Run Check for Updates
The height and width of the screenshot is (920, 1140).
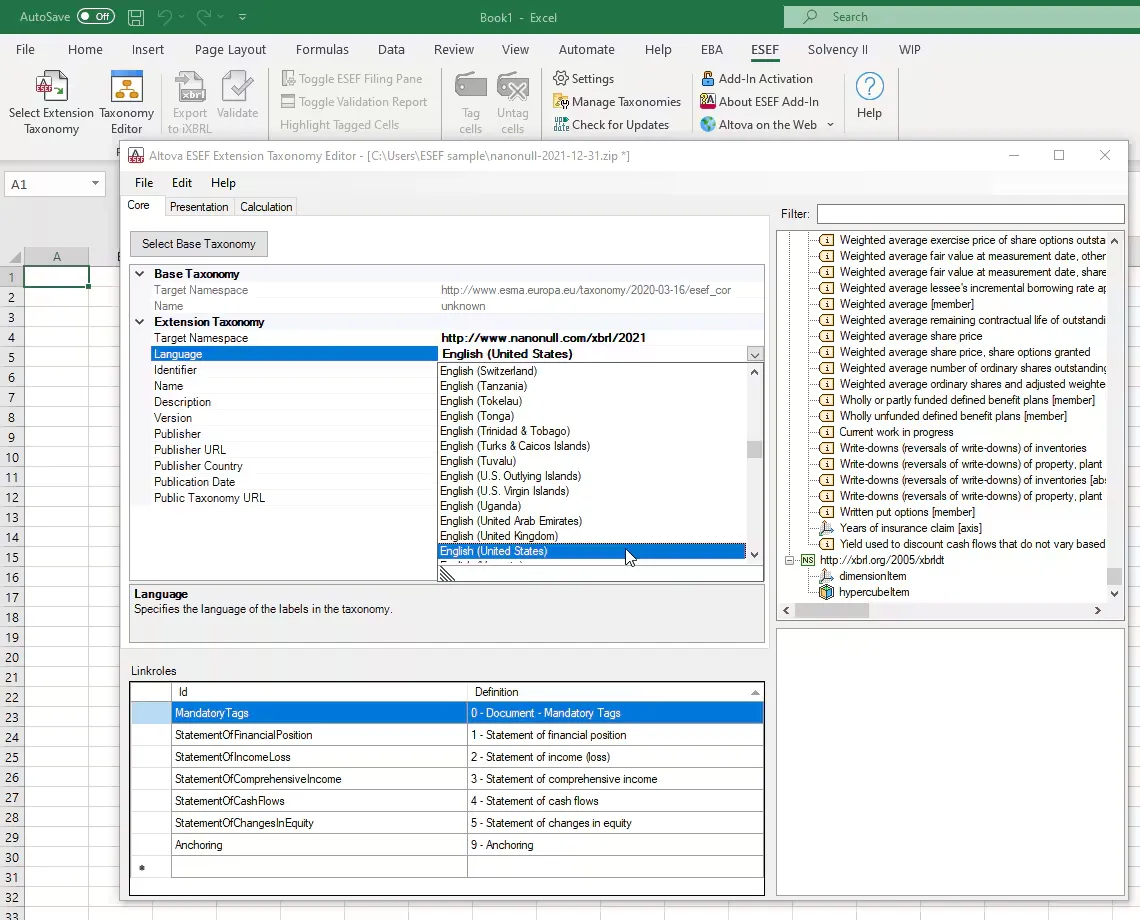[x=611, y=124]
